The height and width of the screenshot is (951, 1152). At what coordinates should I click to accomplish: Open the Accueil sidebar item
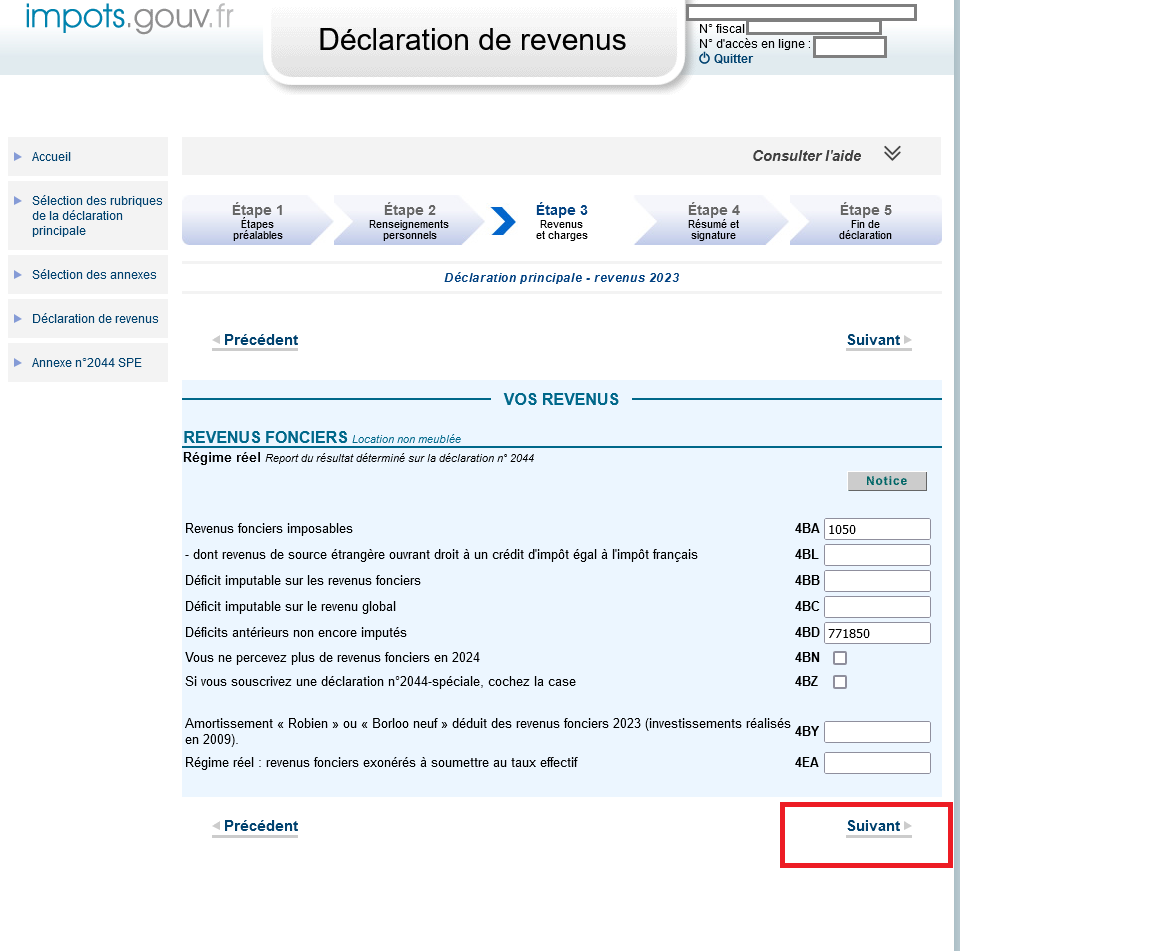pos(51,157)
